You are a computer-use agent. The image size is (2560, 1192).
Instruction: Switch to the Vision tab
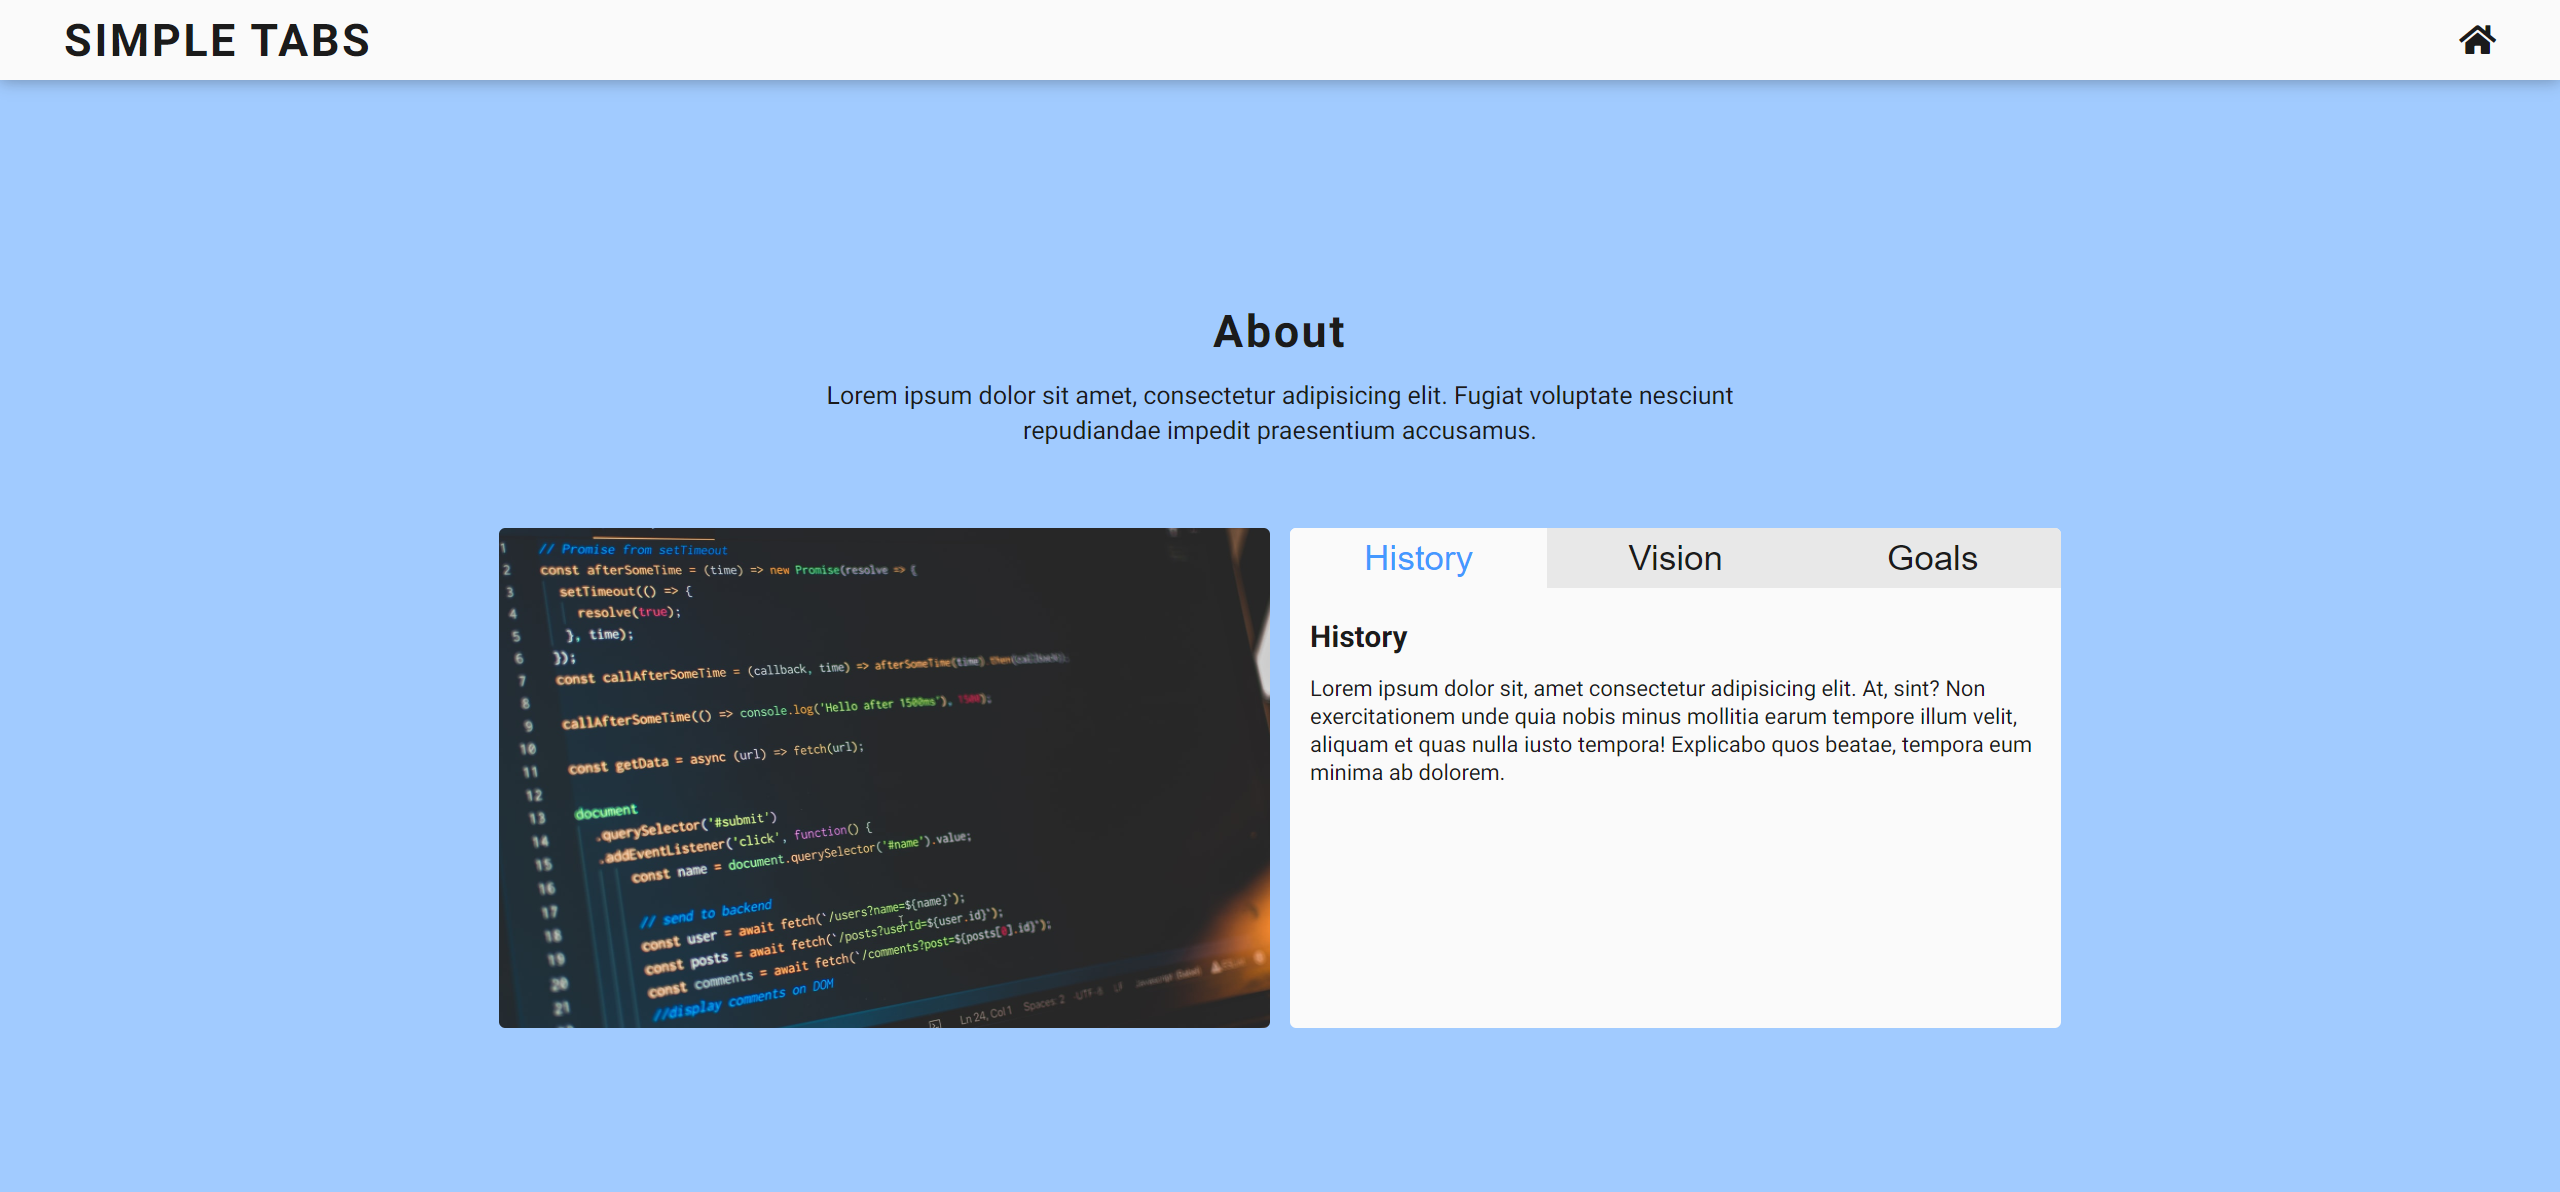(1675, 558)
